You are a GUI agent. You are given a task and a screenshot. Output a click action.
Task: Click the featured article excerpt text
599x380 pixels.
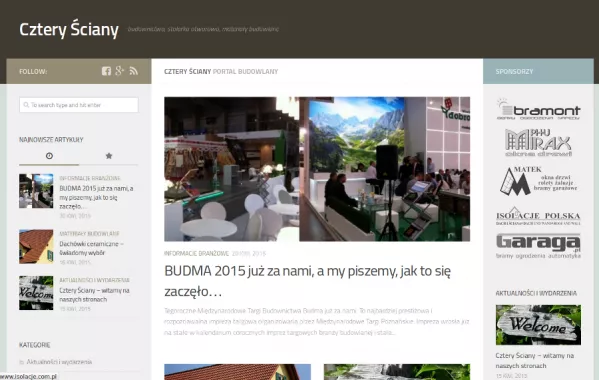[x=317, y=322]
